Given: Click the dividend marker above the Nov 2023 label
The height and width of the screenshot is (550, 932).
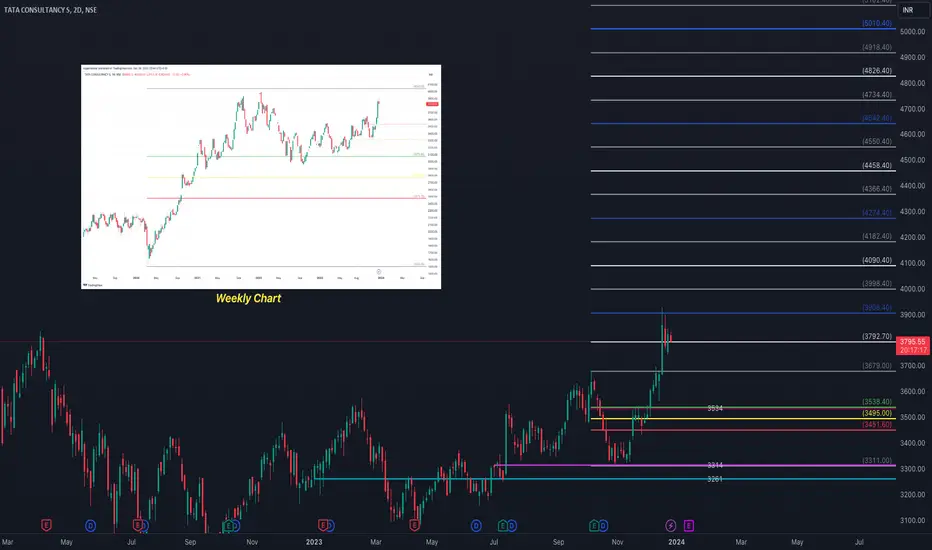Looking at the screenshot, I should coord(603,526).
